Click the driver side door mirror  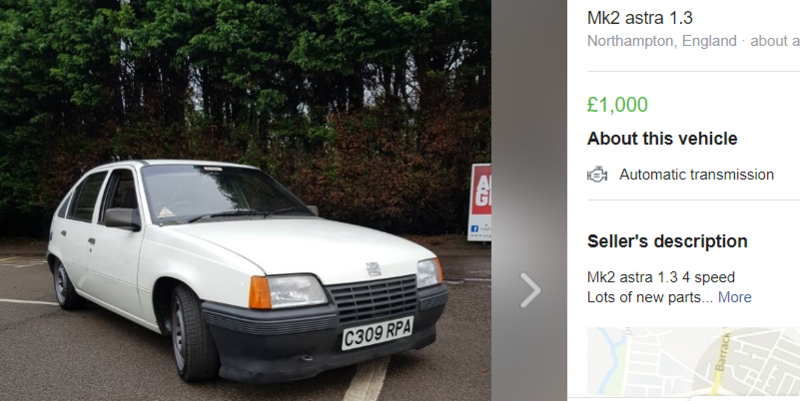pos(122,218)
